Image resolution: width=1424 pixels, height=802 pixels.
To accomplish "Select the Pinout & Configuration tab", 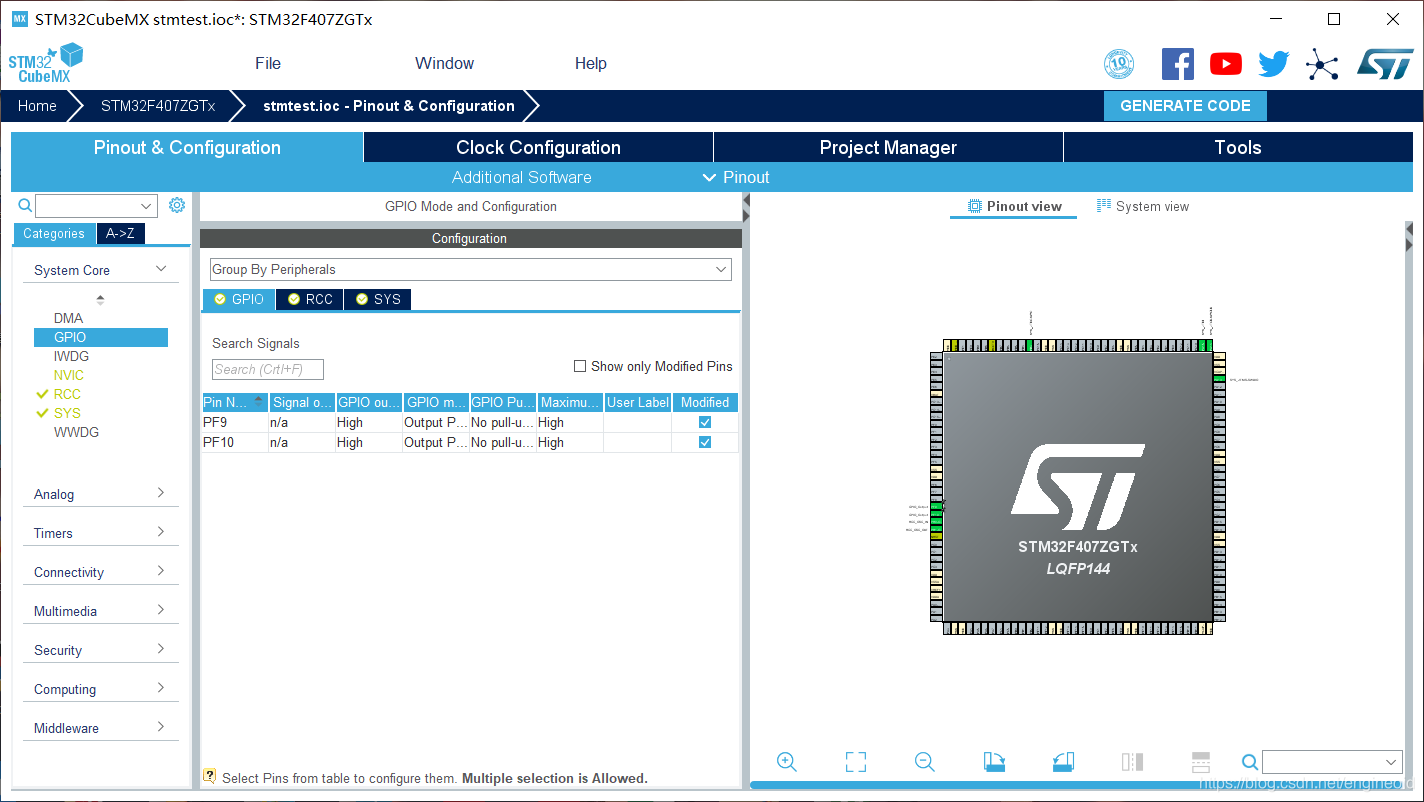I will pos(187,147).
